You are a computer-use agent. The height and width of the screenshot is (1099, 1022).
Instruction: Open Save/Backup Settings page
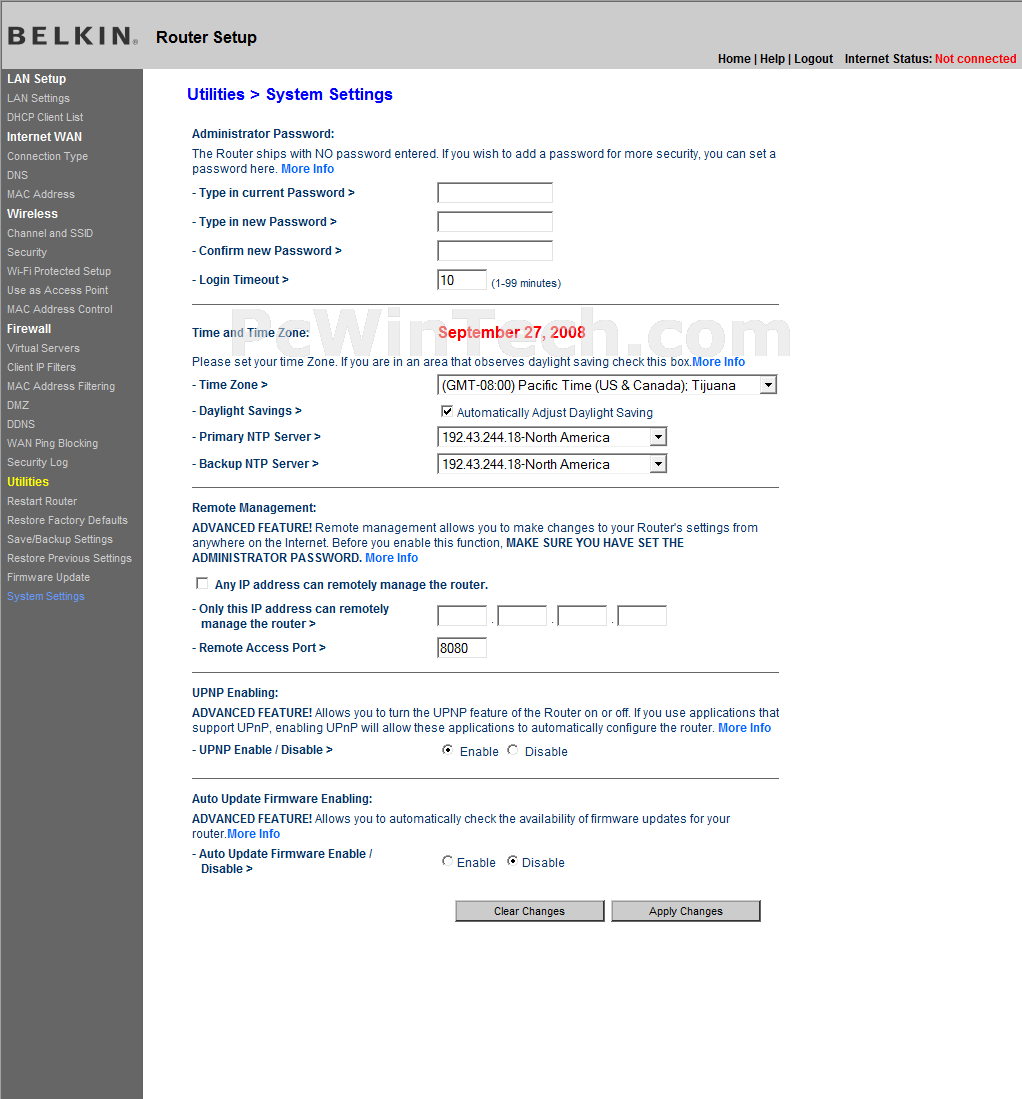[x=60, y=539]
